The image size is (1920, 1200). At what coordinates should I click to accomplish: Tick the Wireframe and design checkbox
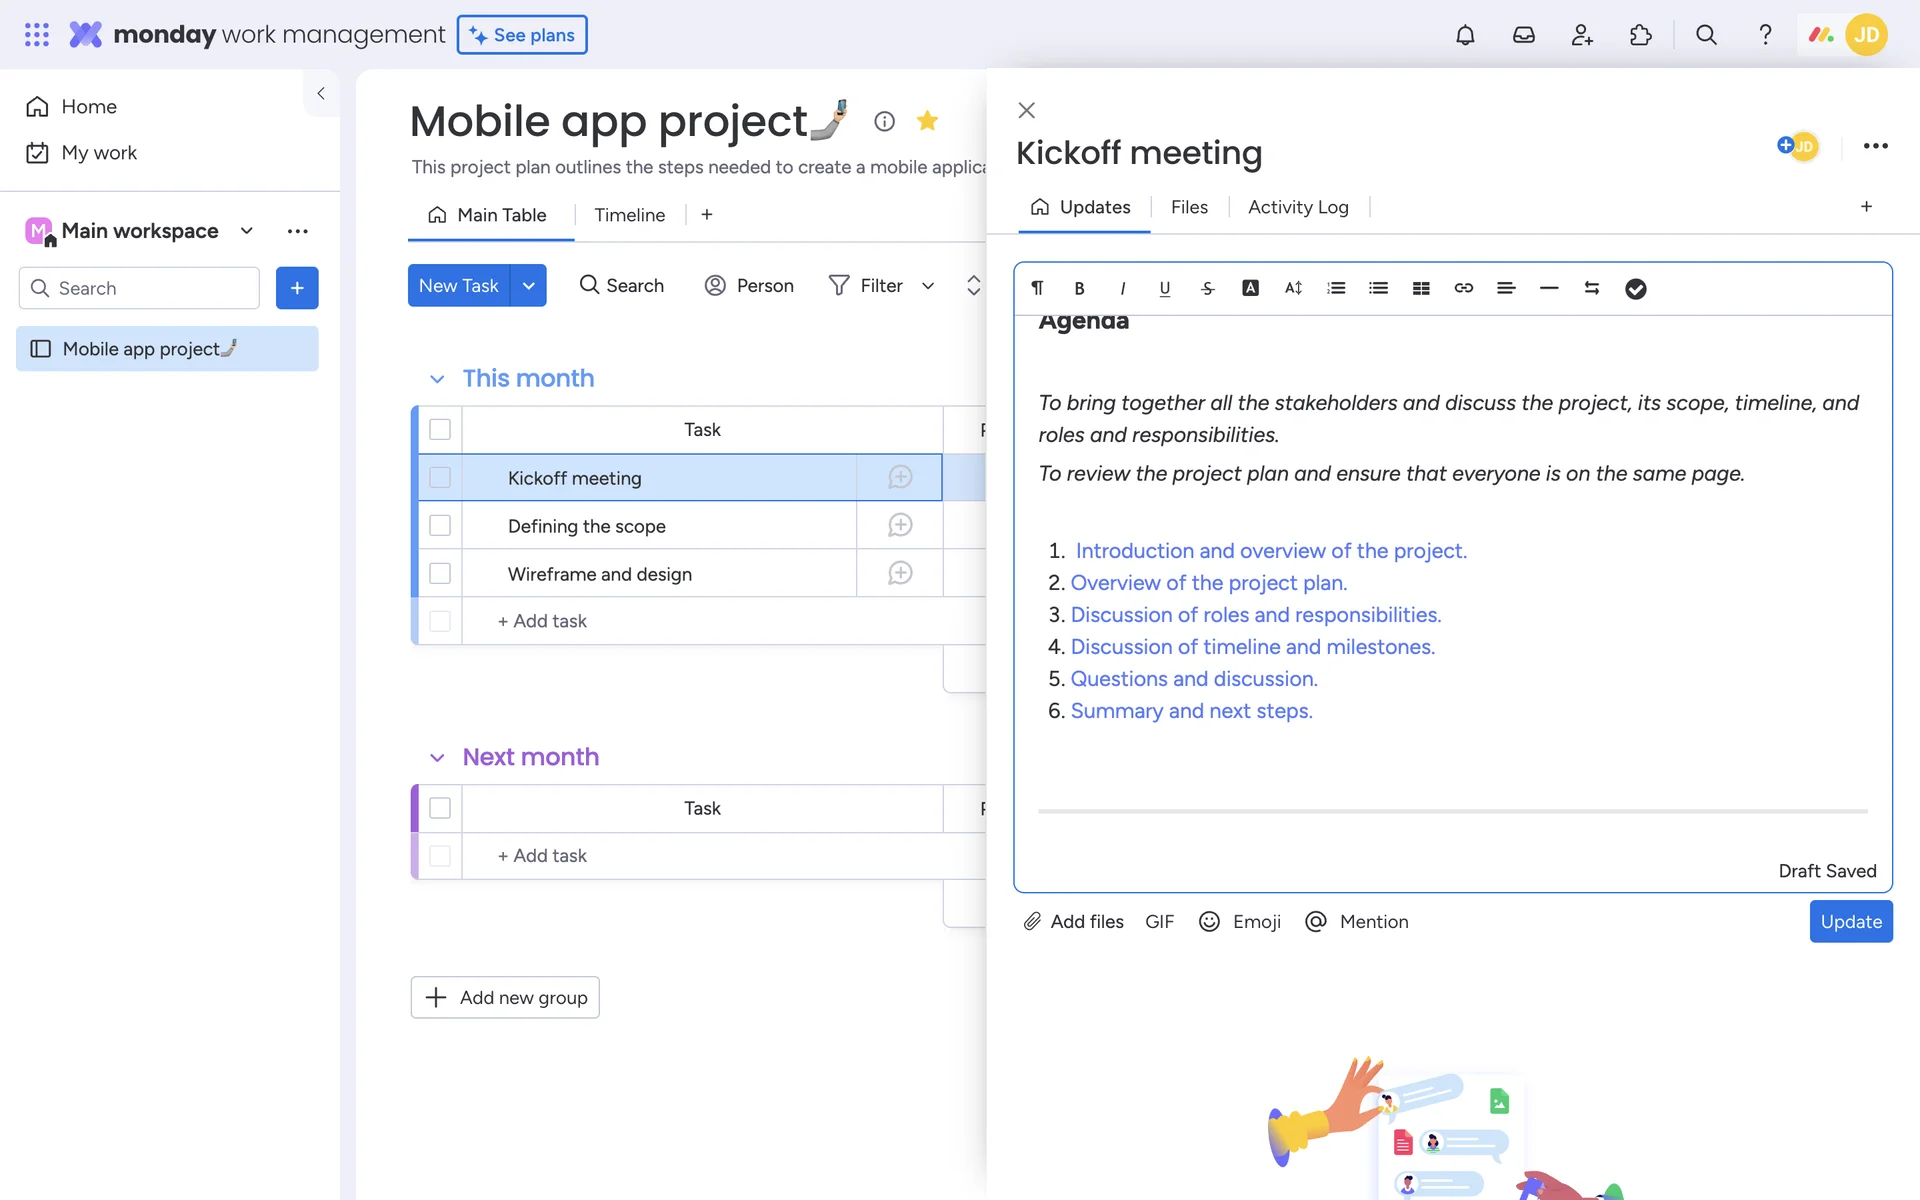click(440, 573)
